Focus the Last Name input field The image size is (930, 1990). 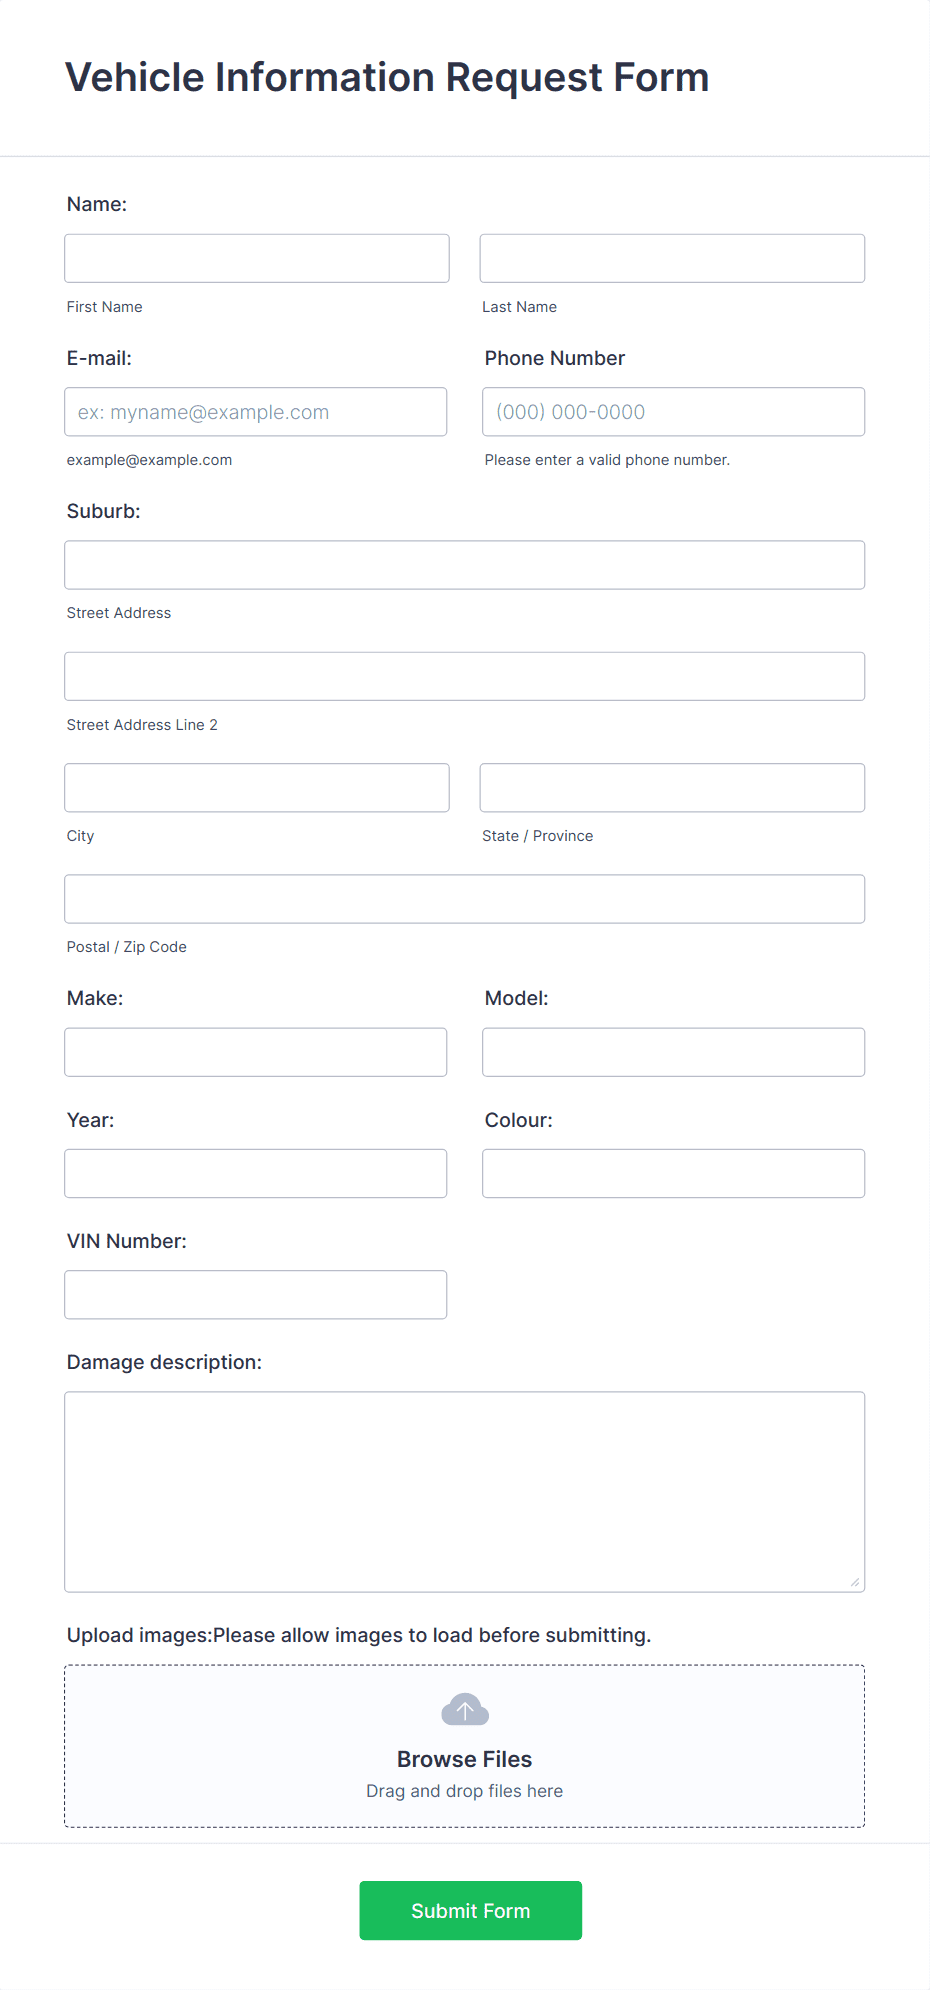(672, 258)
